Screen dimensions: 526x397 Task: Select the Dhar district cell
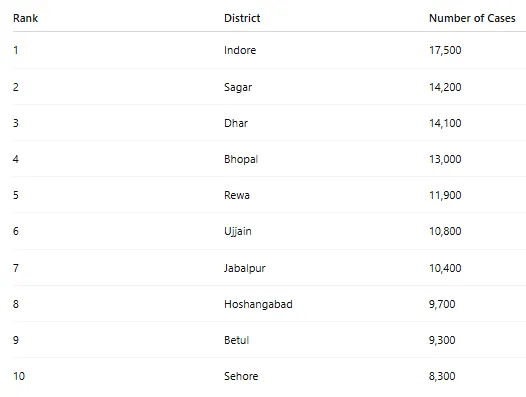pos(236,123)
